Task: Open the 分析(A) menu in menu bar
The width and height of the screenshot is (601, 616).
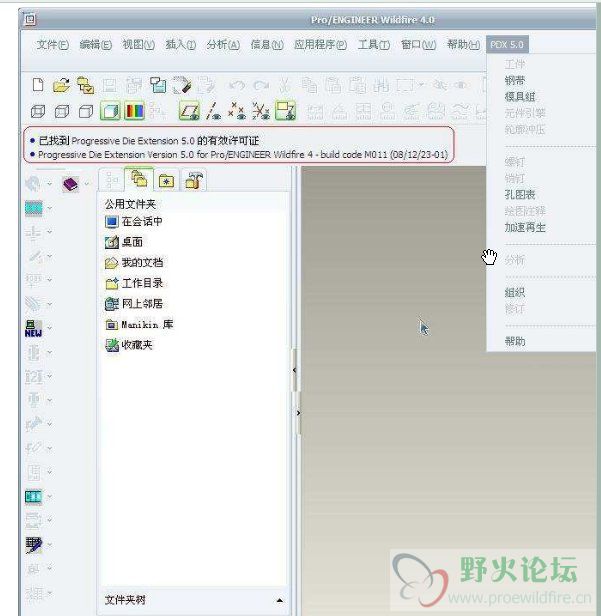Action: tap(223, 45)
